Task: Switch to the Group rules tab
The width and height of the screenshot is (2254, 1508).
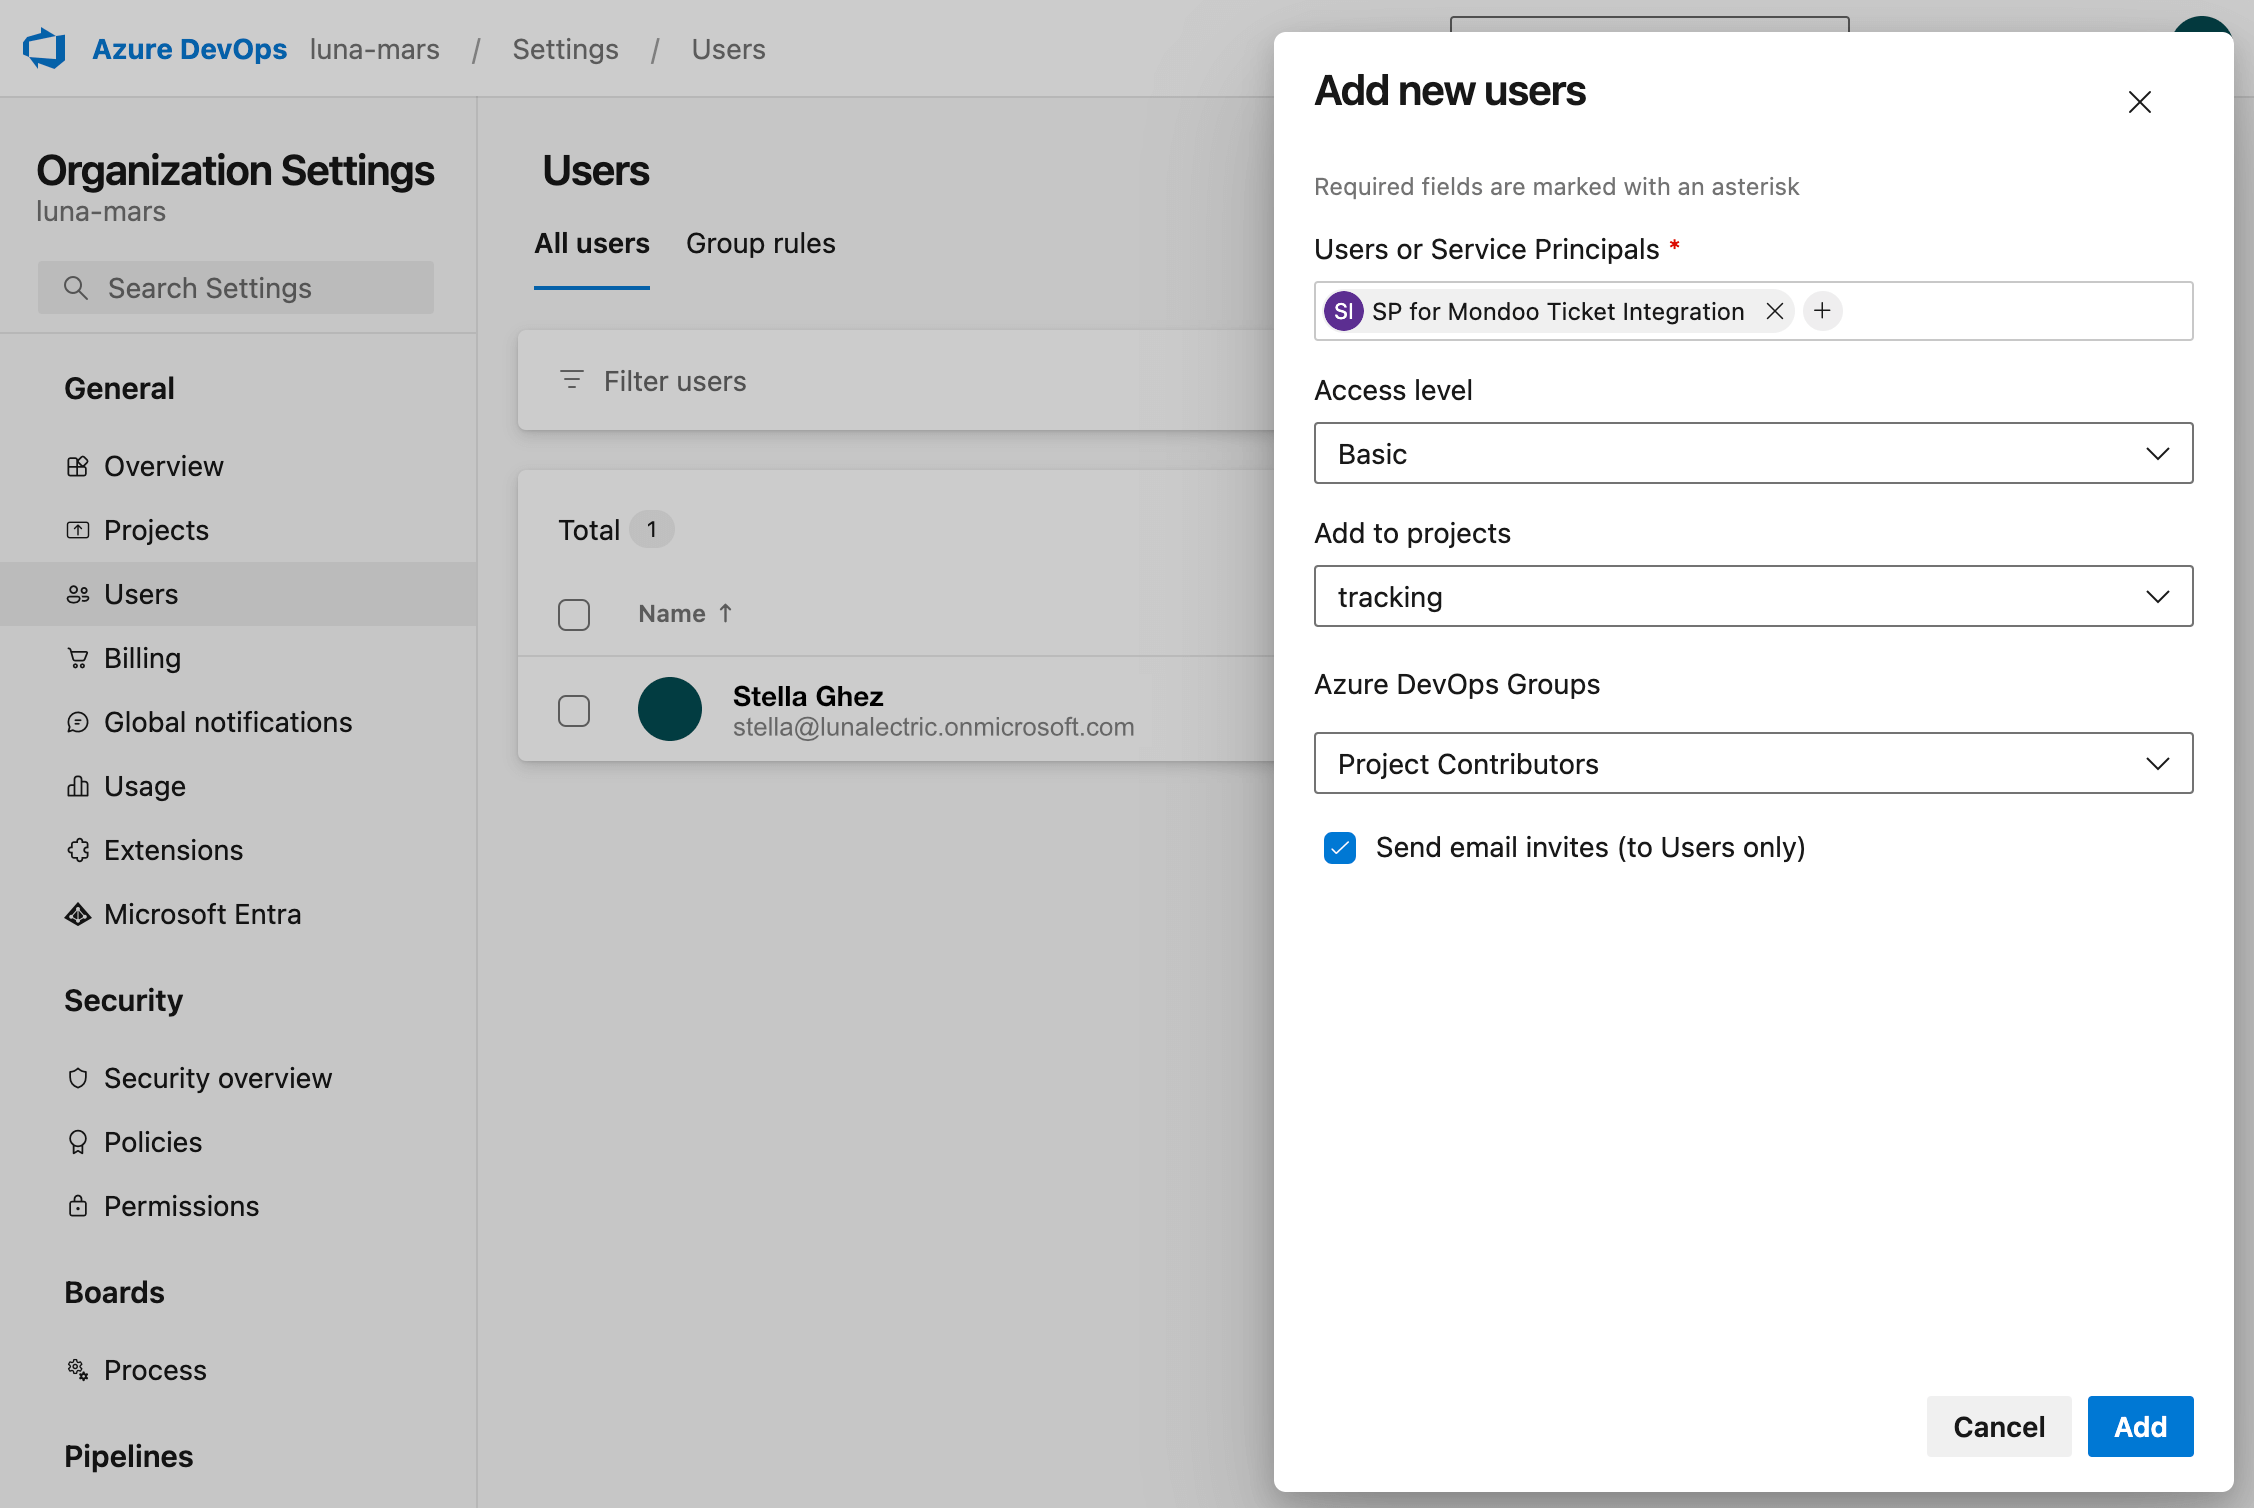Action: (x=761, y=241)
